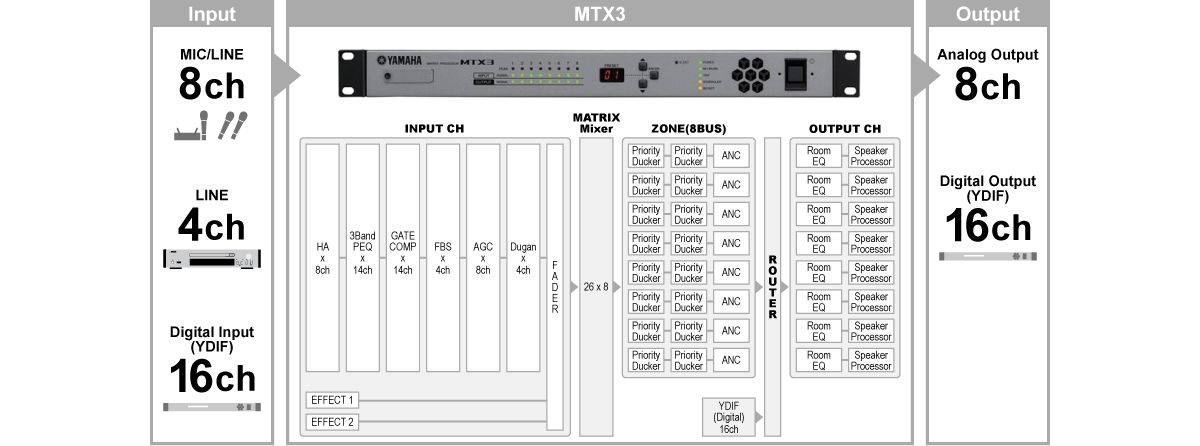Click the wireless microphone receiver icon
Viewport: 1200px width, 446px height.
click(190, 125)
